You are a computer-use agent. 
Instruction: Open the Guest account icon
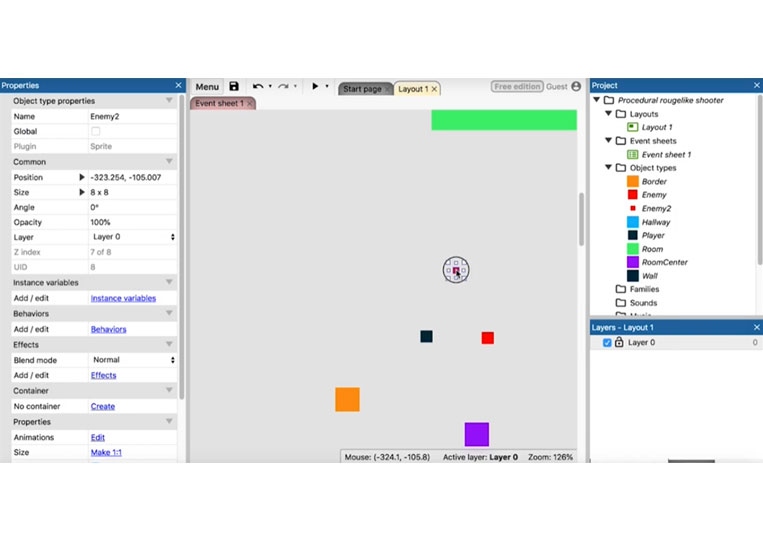[576, 86]
